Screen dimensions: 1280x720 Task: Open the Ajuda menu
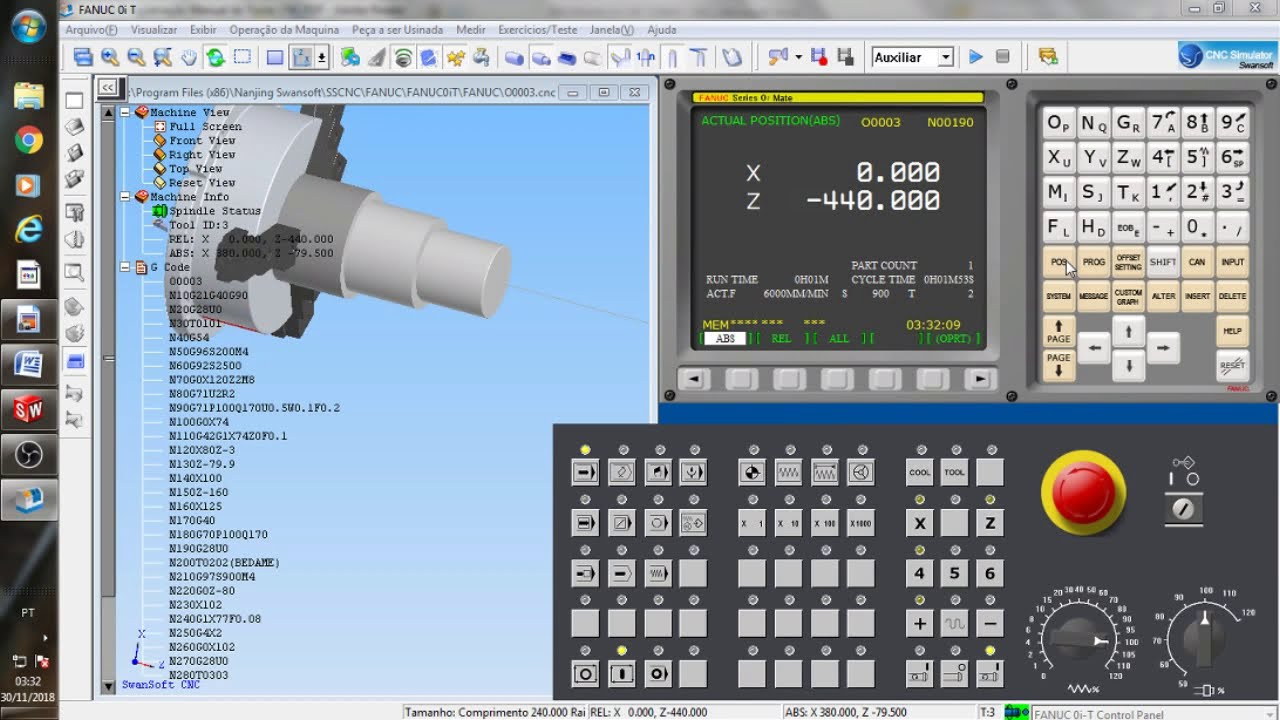coord(662,30)
